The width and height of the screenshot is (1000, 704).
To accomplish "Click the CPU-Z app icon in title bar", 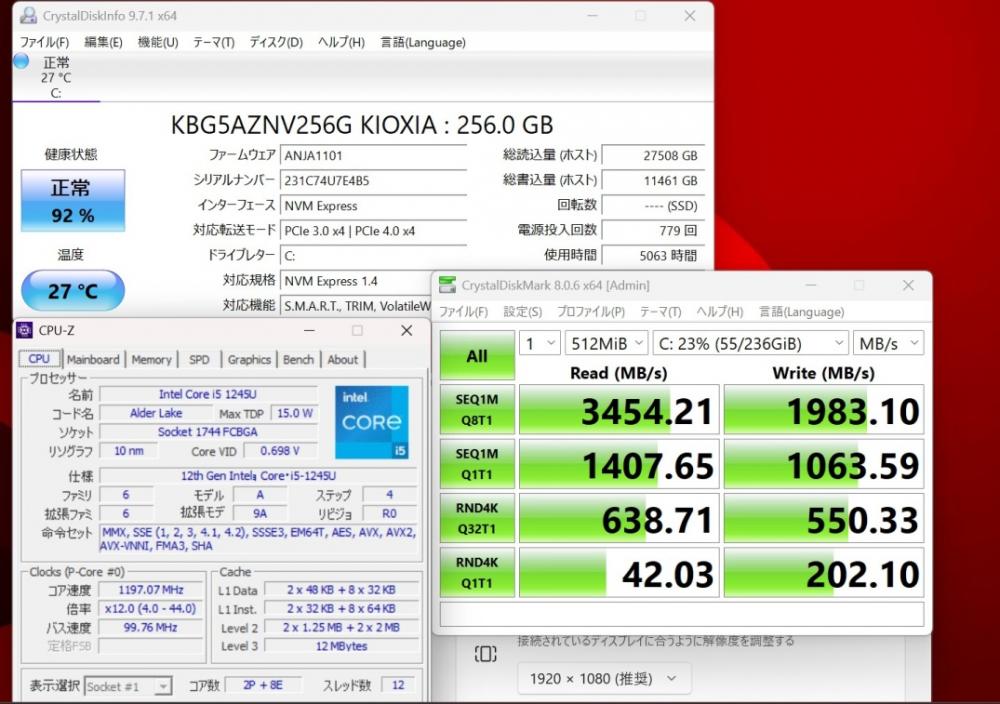I will (x=24, y=330).
